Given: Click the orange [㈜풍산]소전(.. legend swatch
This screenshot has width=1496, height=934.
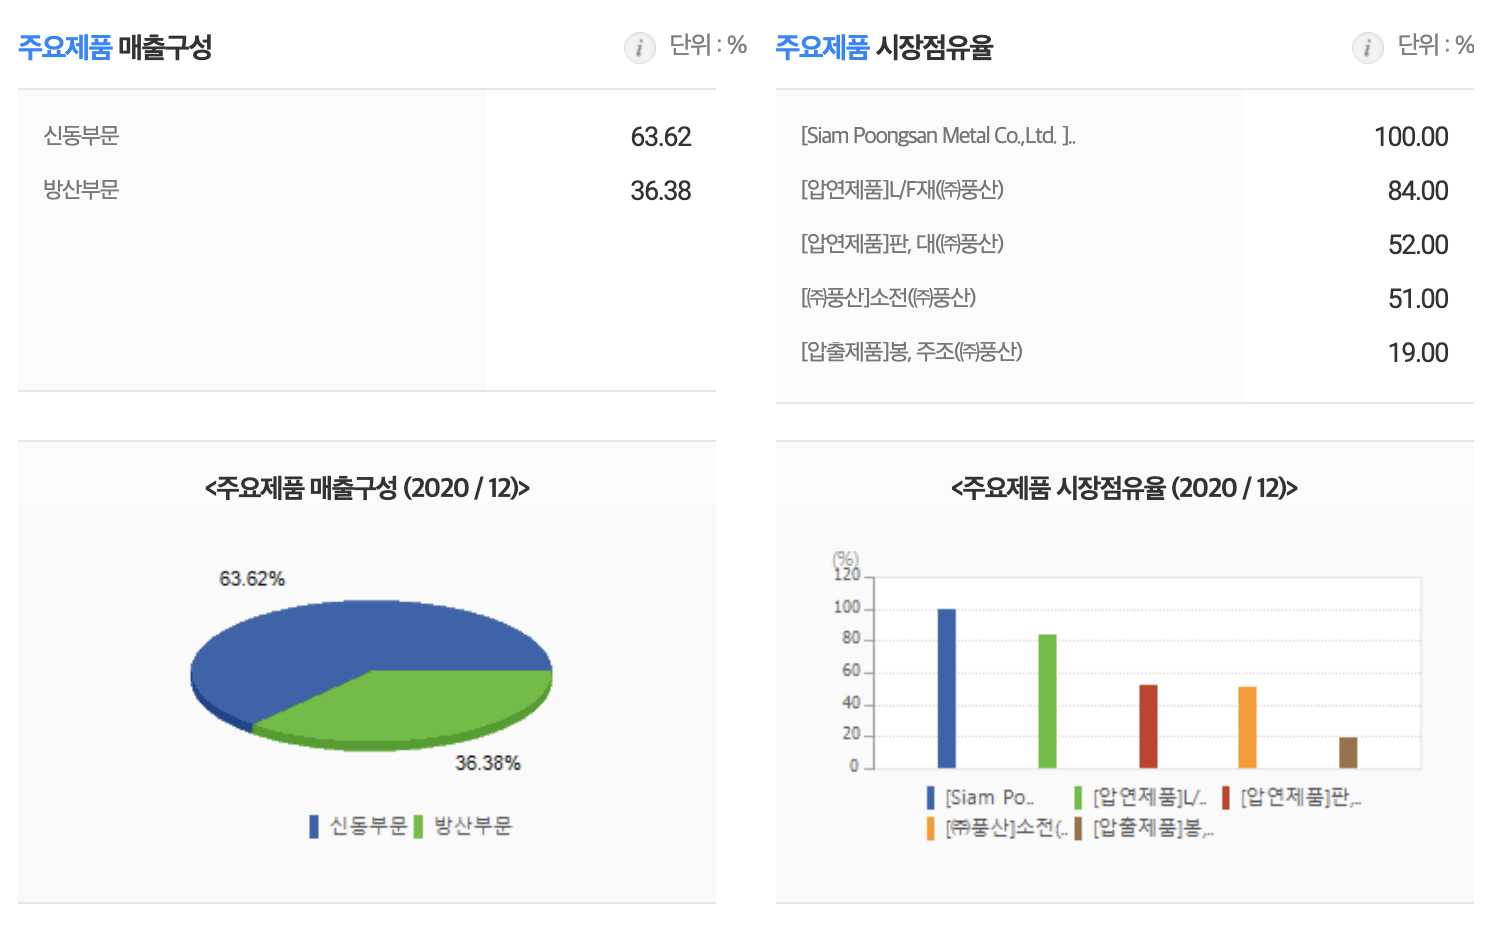Looking at the screenshot, I should [x=931, y=828].
